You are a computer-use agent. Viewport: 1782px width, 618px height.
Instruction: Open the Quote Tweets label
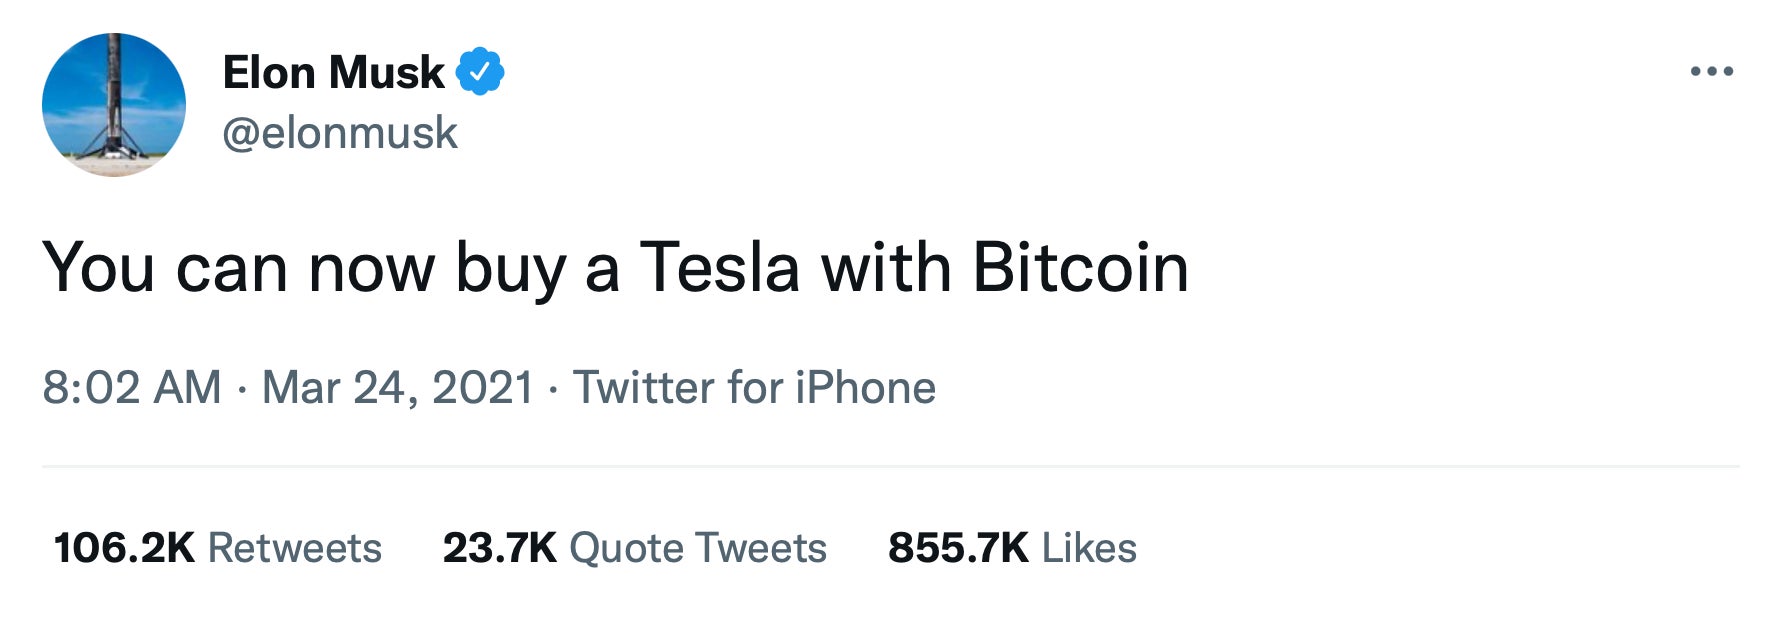tap(698, 548)
